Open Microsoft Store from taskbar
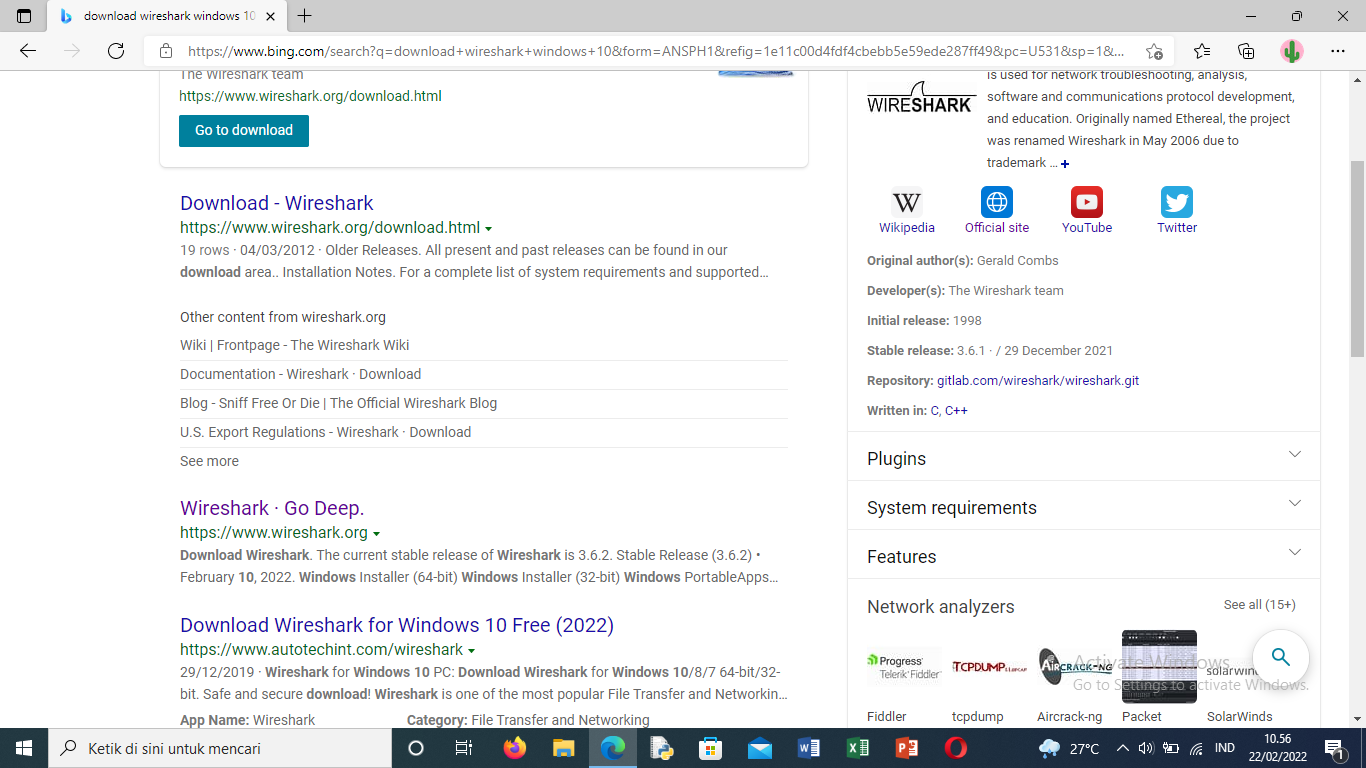Screen dimensions: 1366x768 [x=710, y=748]
